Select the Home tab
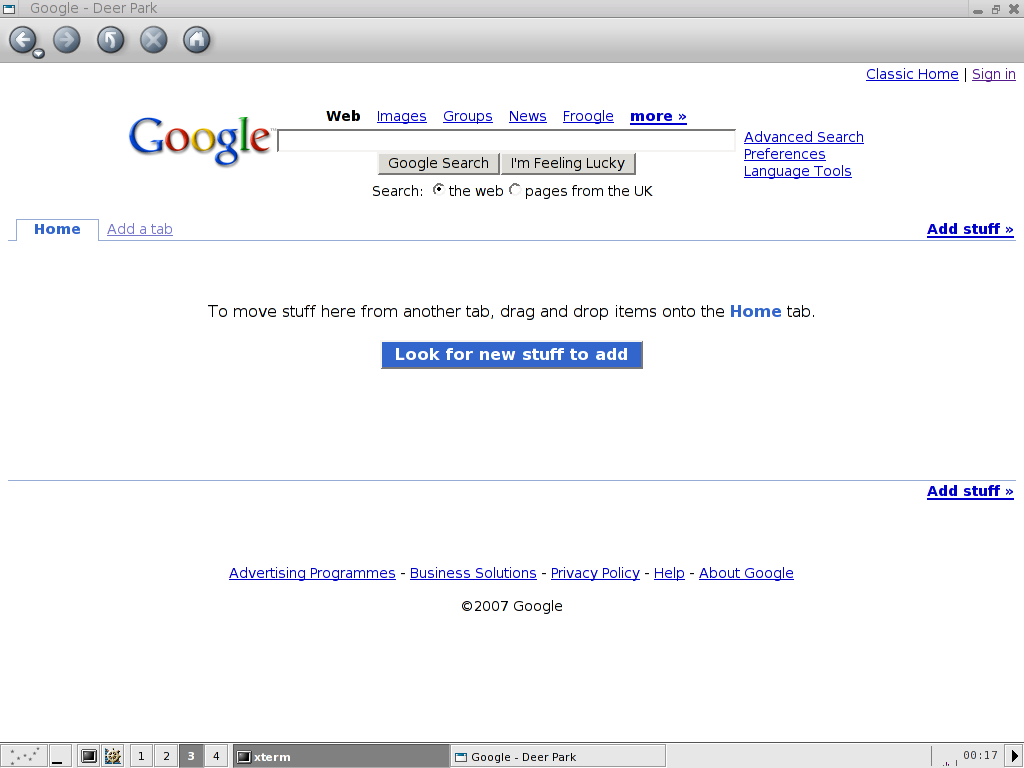 pyautogui.click(x=57, y=229)
